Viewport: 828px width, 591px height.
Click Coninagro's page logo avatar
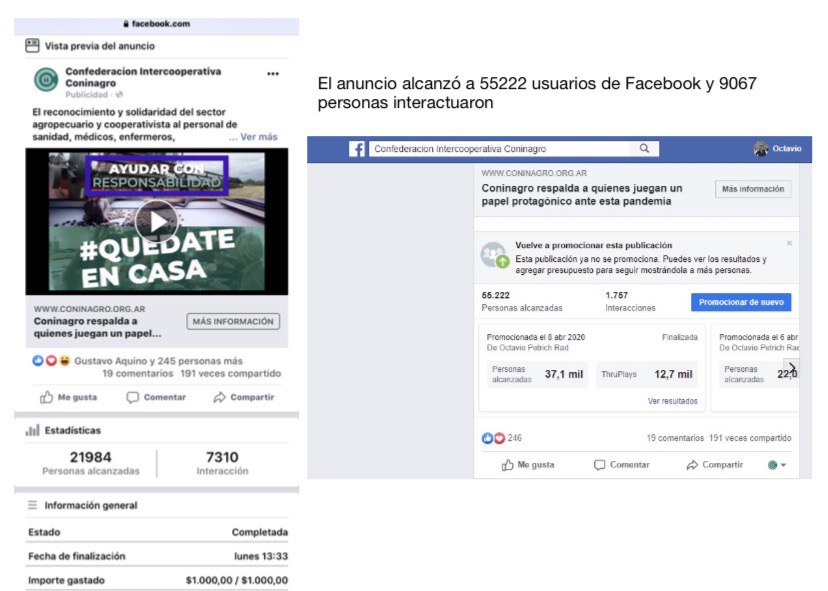coord(46,80)
